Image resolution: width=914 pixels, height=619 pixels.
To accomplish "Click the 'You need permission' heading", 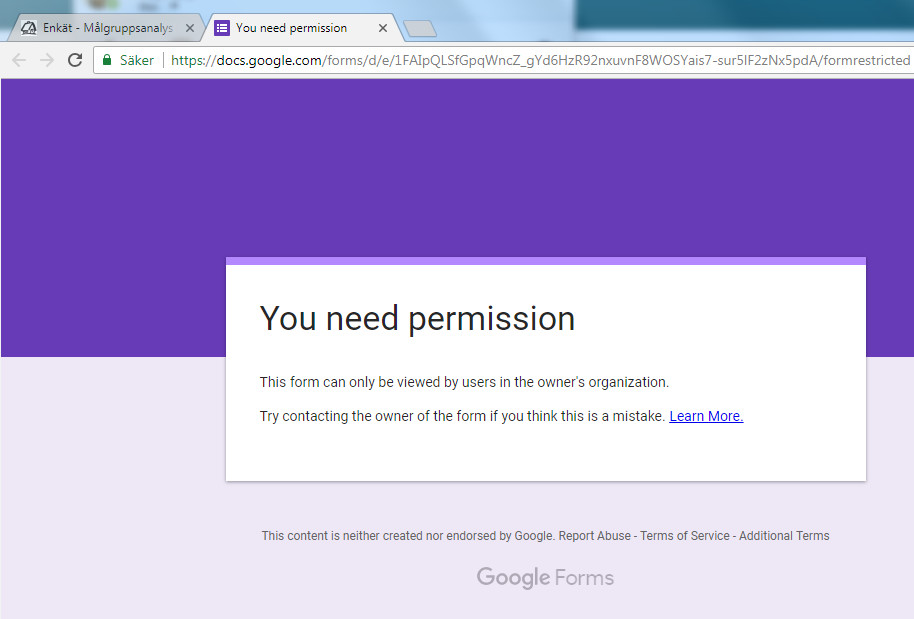I will 417,318.
